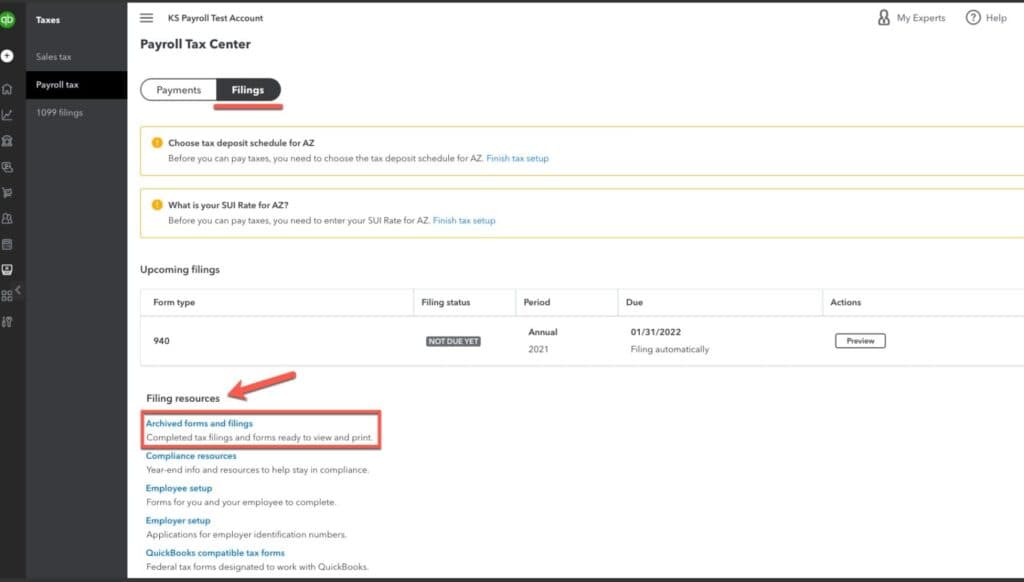Image resolution: width=1024 pixels, height=582 pixels.
Task: Click My Experts label
Action: [921, 18]
